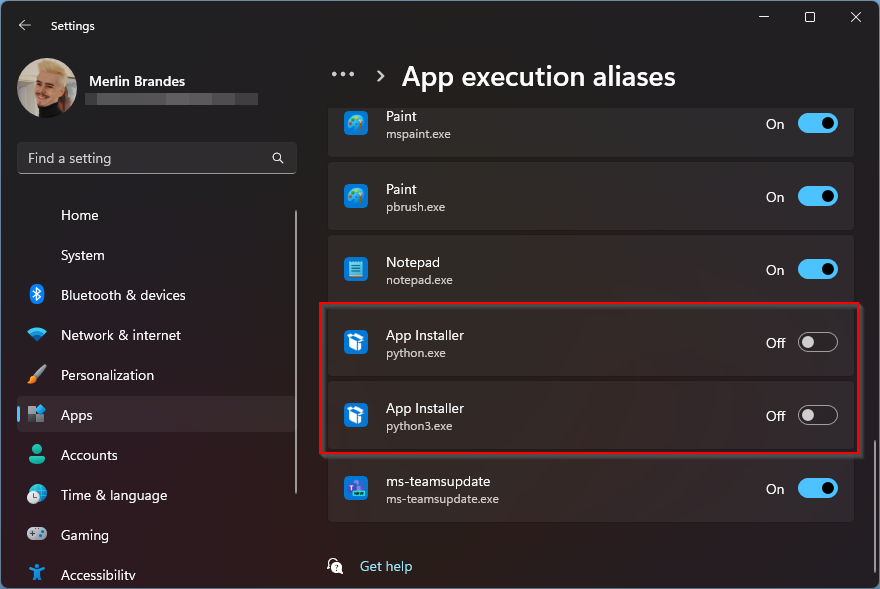
Task: Select Apps in the sidebar
Action: 76,415
